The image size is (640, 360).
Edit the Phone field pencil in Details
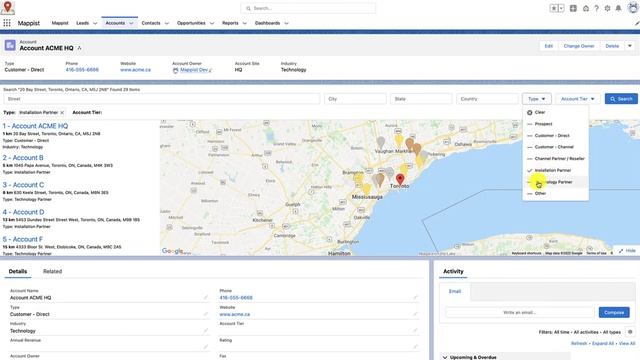point(415,298)
